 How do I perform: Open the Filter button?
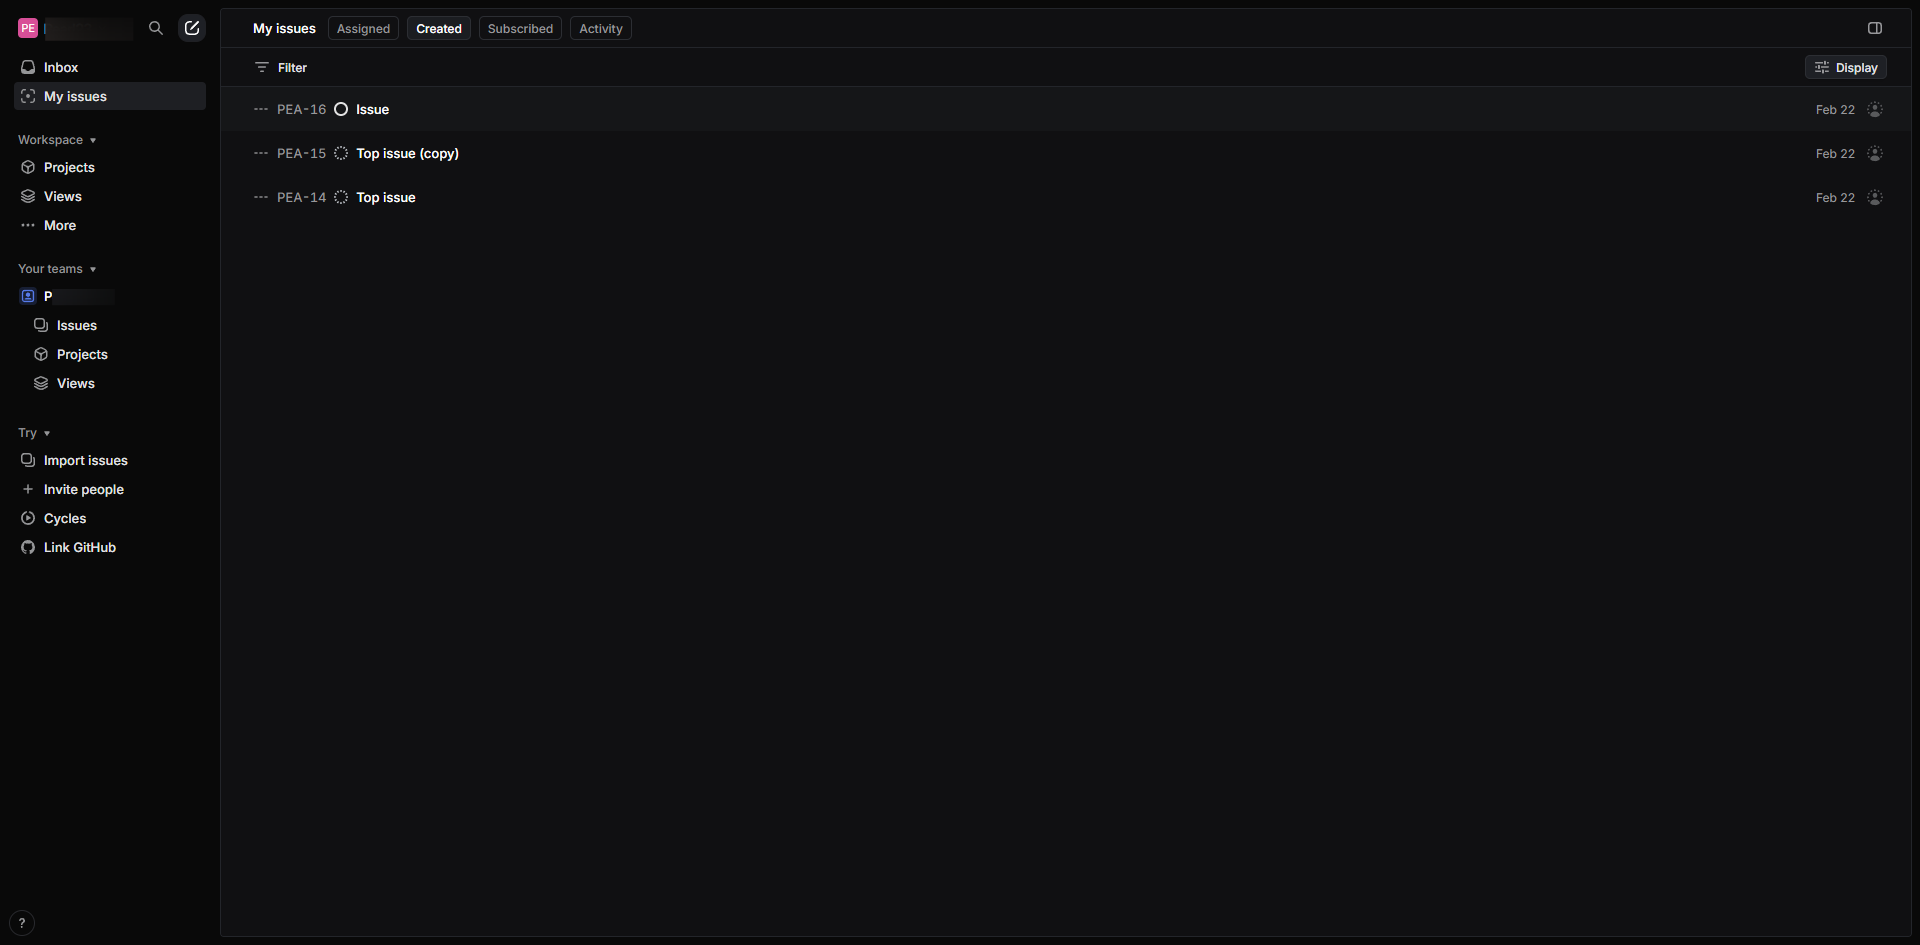tap(281, 68)
